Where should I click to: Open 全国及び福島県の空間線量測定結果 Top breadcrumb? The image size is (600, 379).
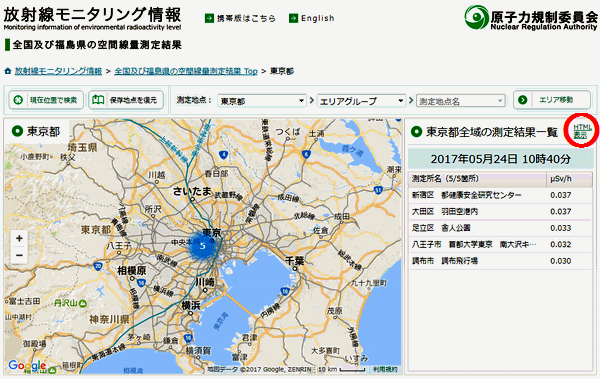186,71
